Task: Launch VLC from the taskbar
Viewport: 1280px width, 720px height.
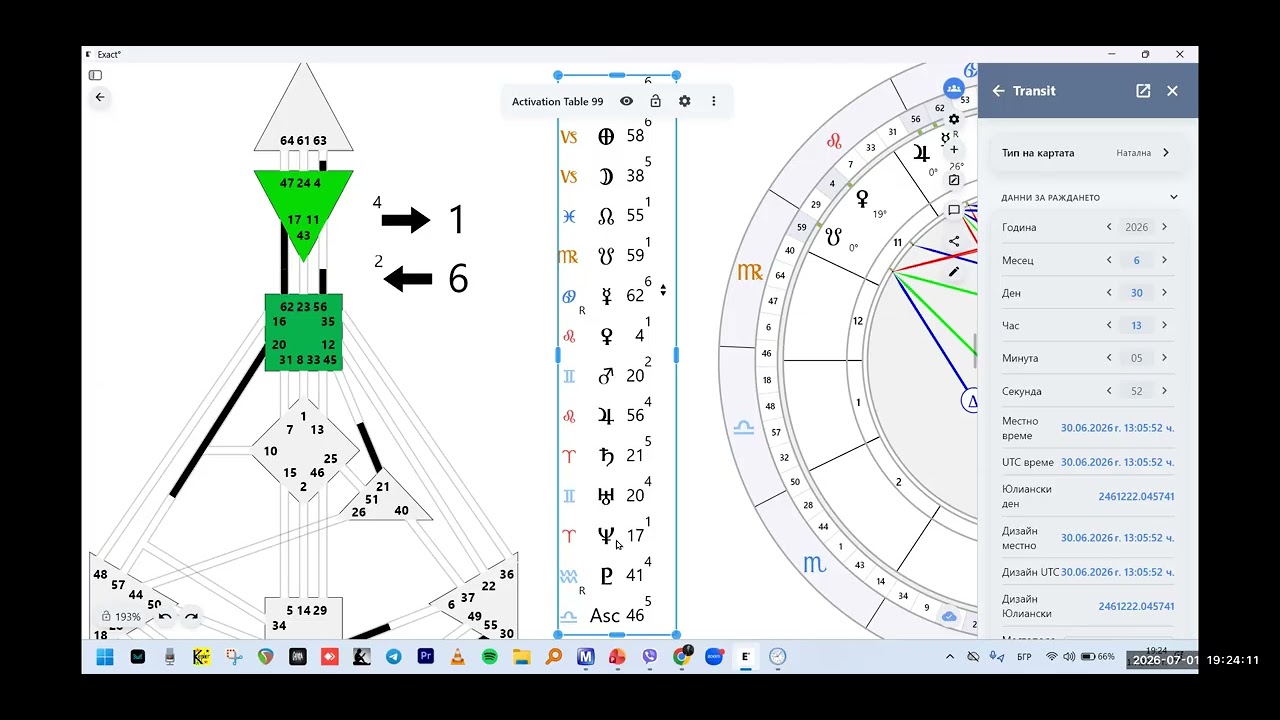Action: pos(457,657)
